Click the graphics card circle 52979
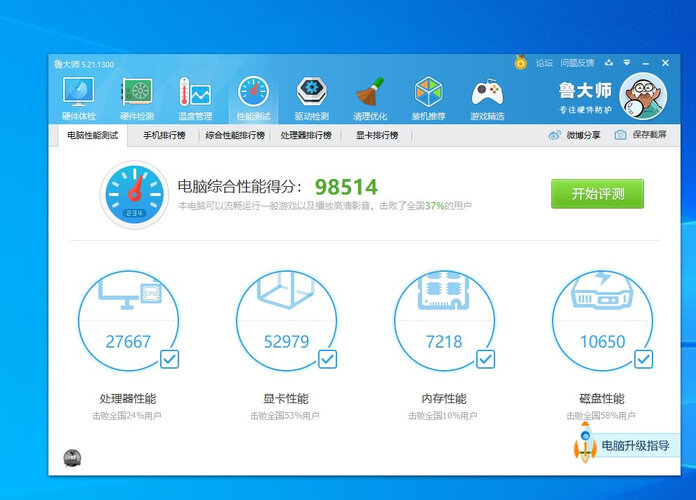The height and width of the screenshot is (500, 696). click(286, 321)
